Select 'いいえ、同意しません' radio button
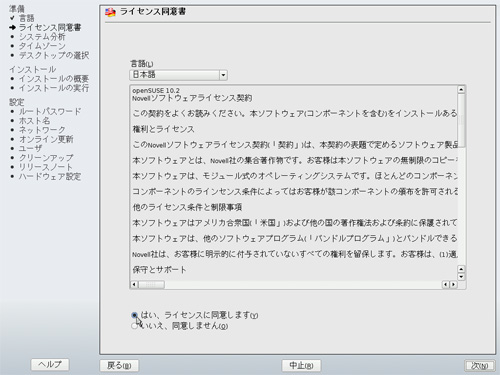 point(134,326)
